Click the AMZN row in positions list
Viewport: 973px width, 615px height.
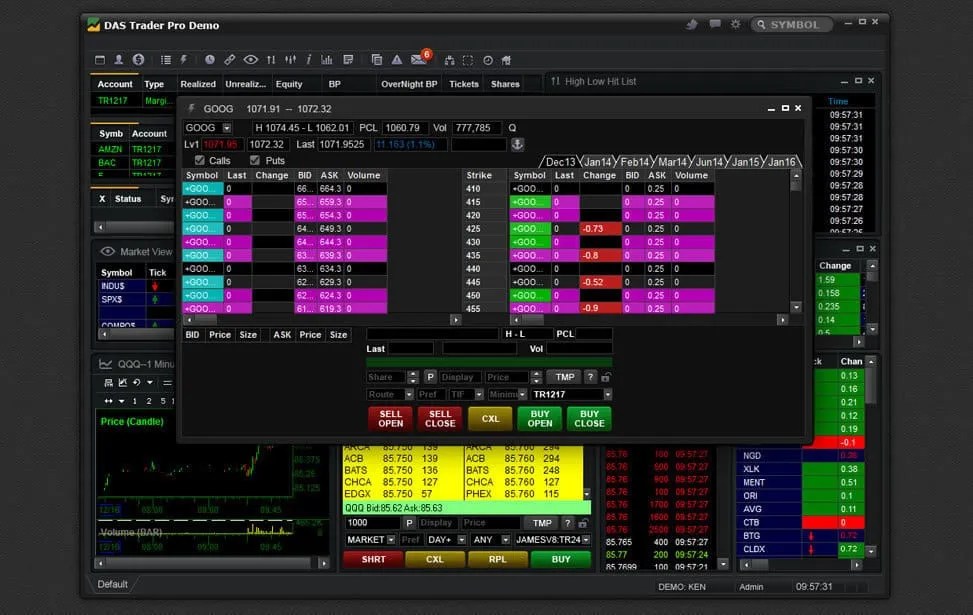(x=132, y=149)
